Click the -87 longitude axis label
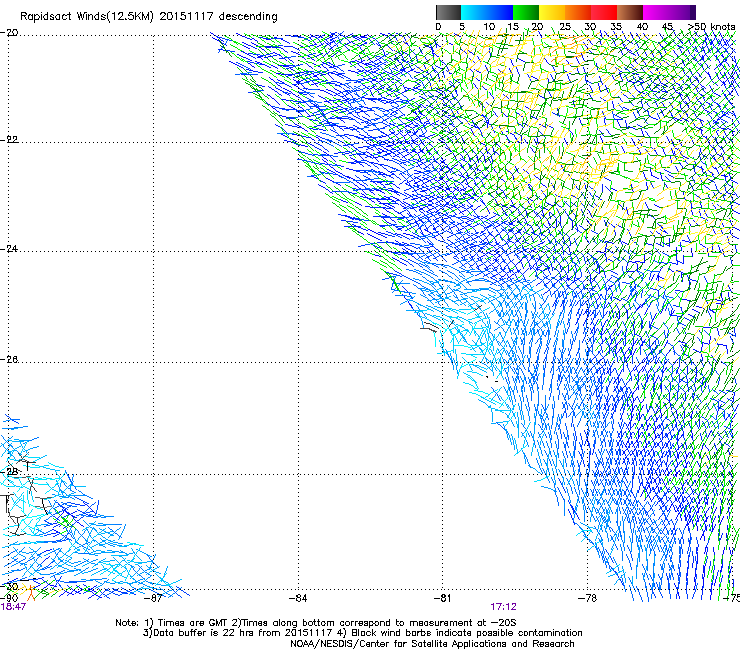Viewport: 740px width, 650px height. (x=153, y=599)
